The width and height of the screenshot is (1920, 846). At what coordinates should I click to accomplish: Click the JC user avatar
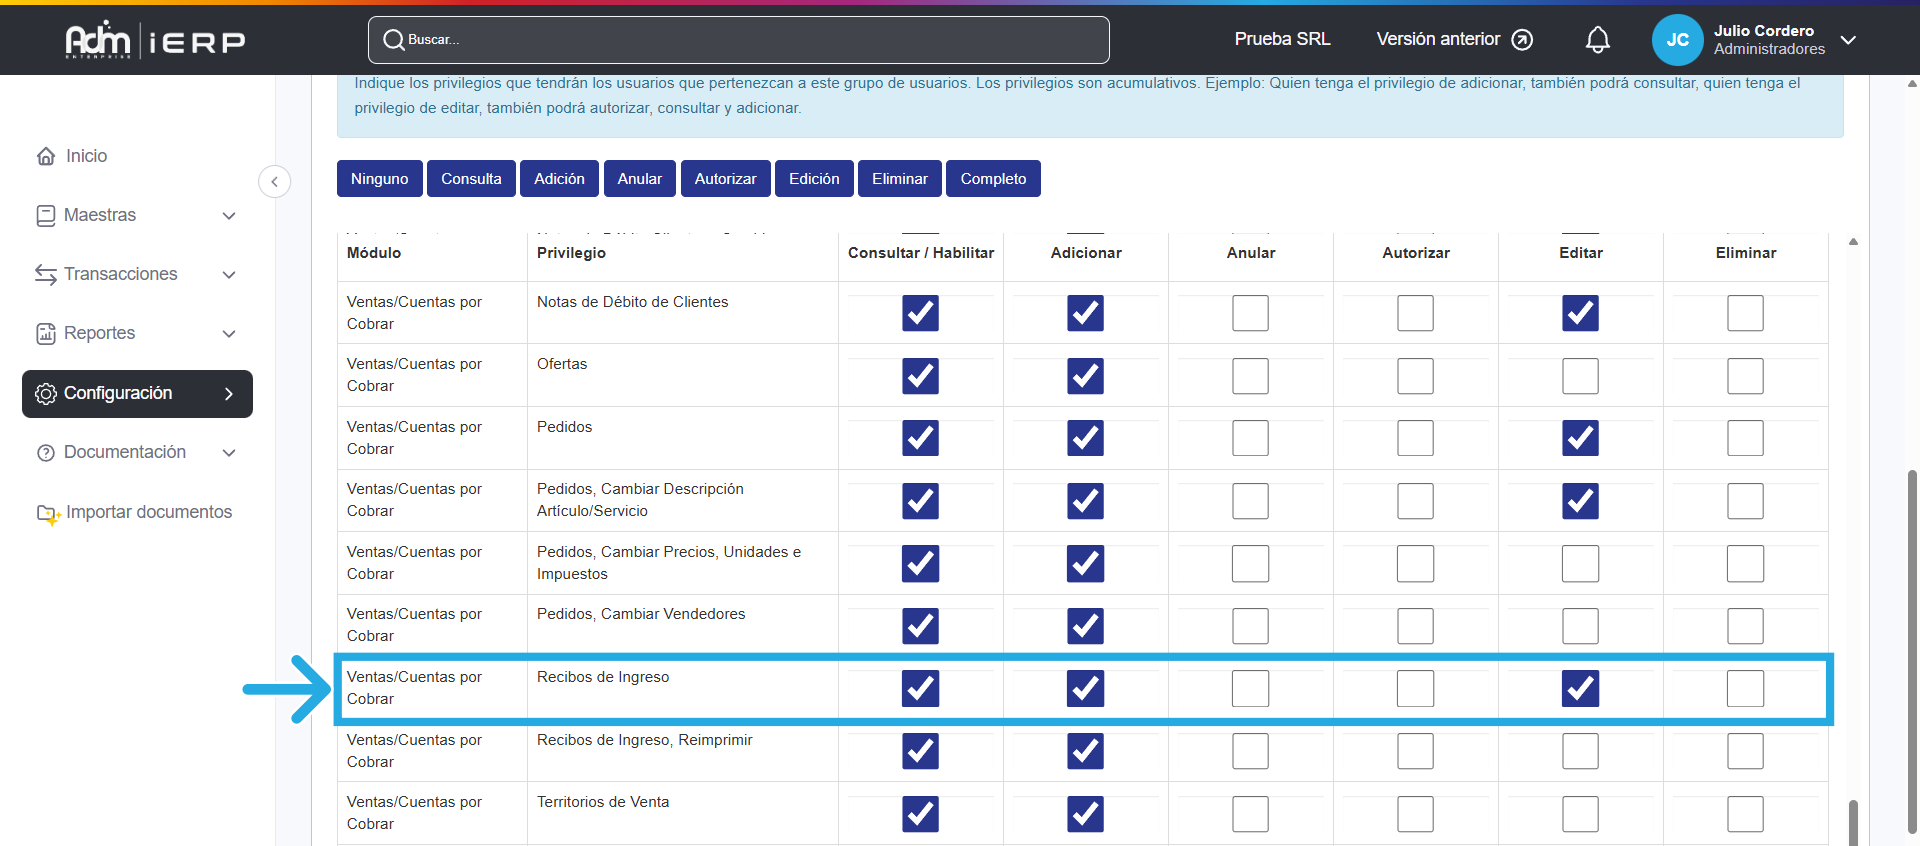click(1677, 40)
